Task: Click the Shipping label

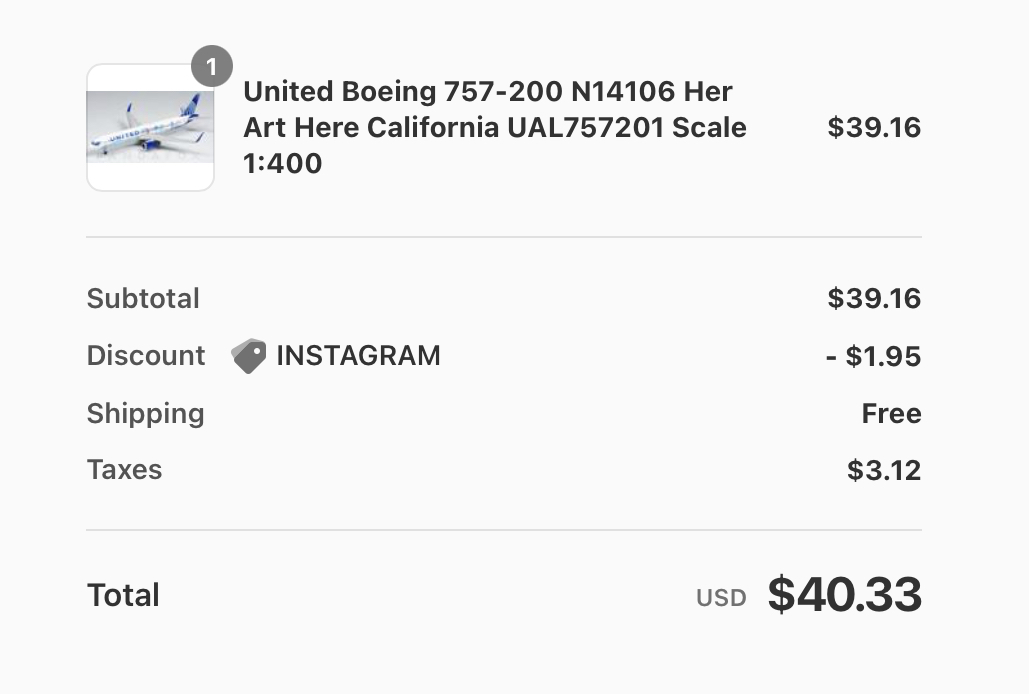Action: pyautogui.click(x=145, y=414)
